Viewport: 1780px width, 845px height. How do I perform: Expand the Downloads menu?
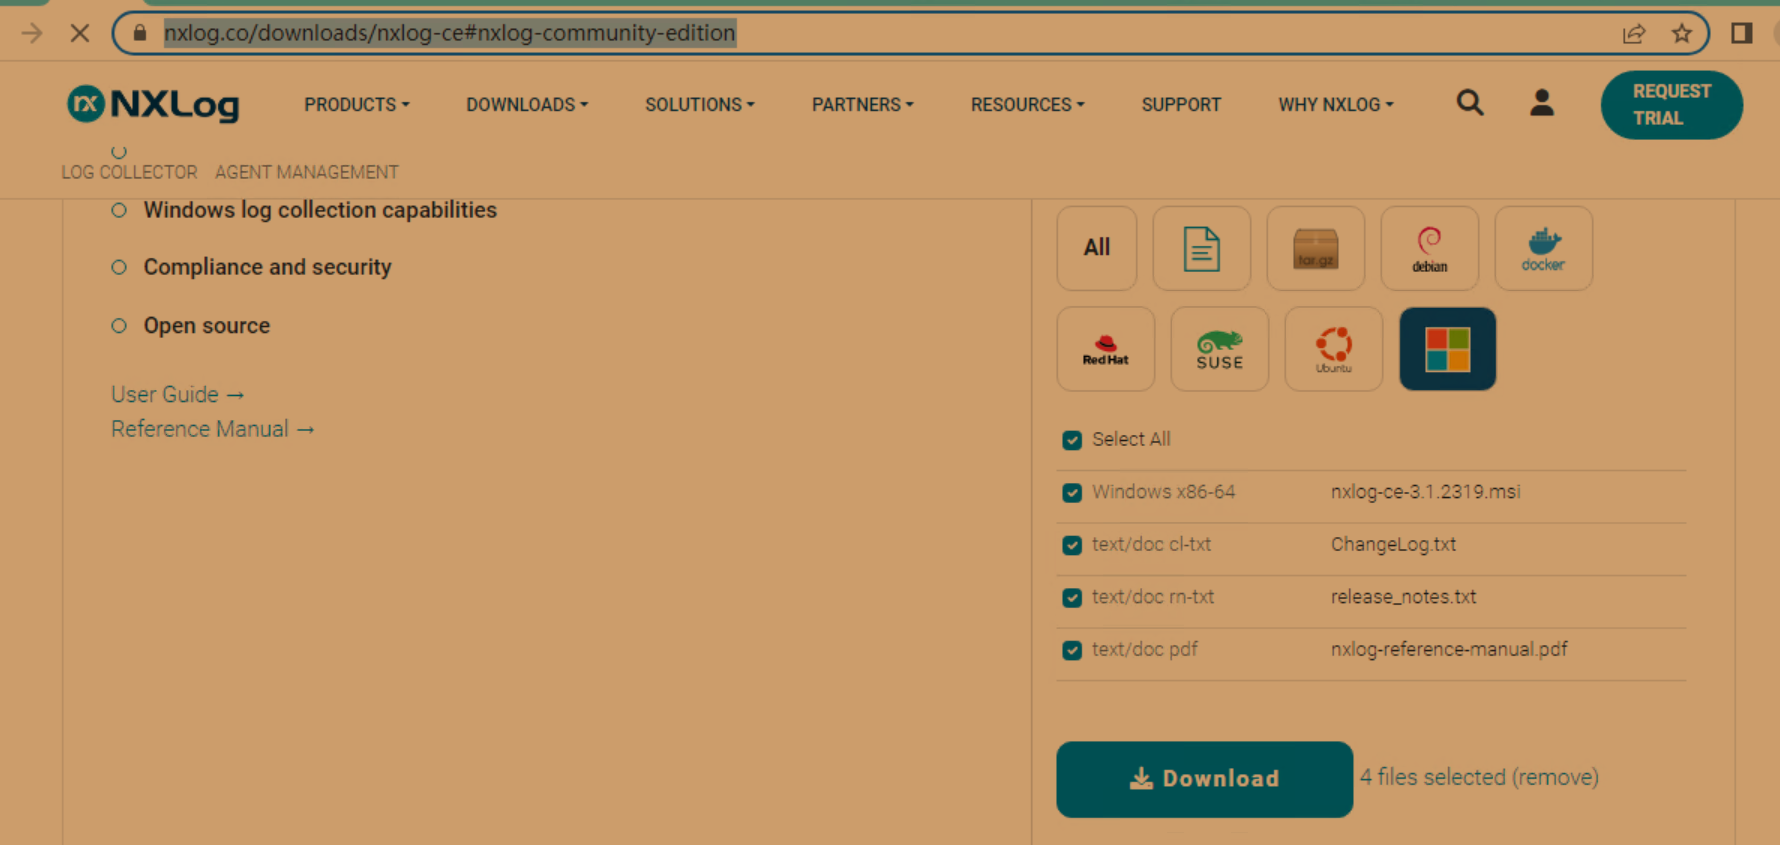(527, 104)
